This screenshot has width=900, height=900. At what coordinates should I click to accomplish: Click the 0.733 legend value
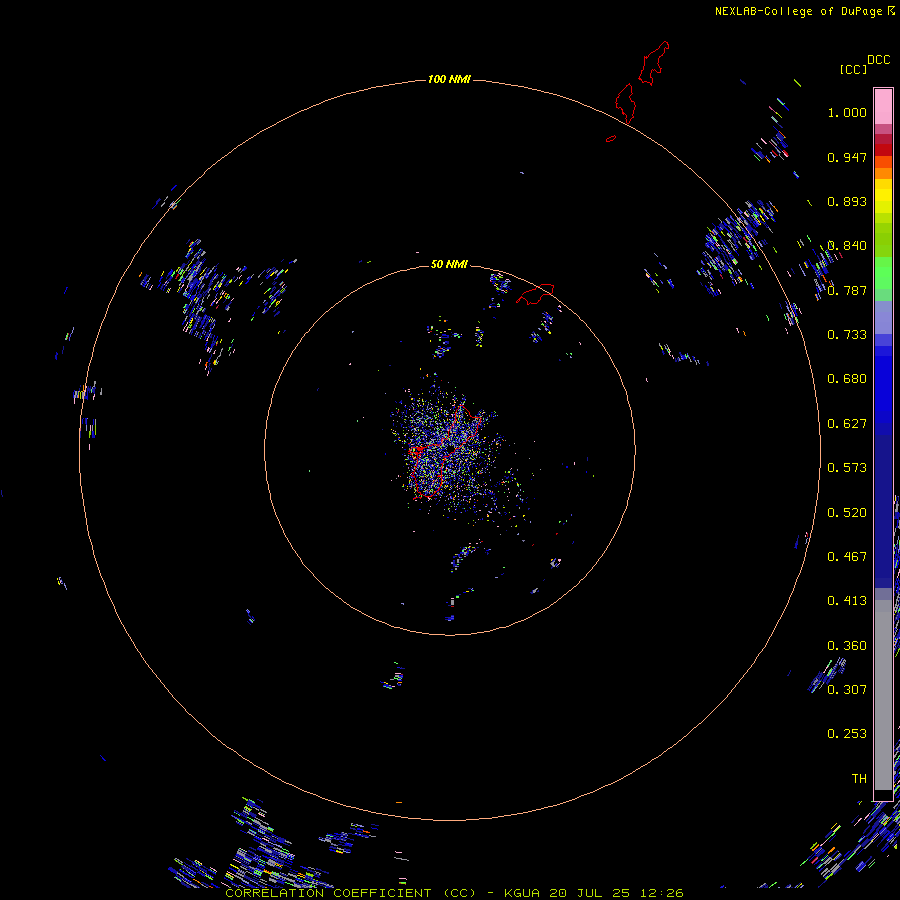click(x=847, y=335)
